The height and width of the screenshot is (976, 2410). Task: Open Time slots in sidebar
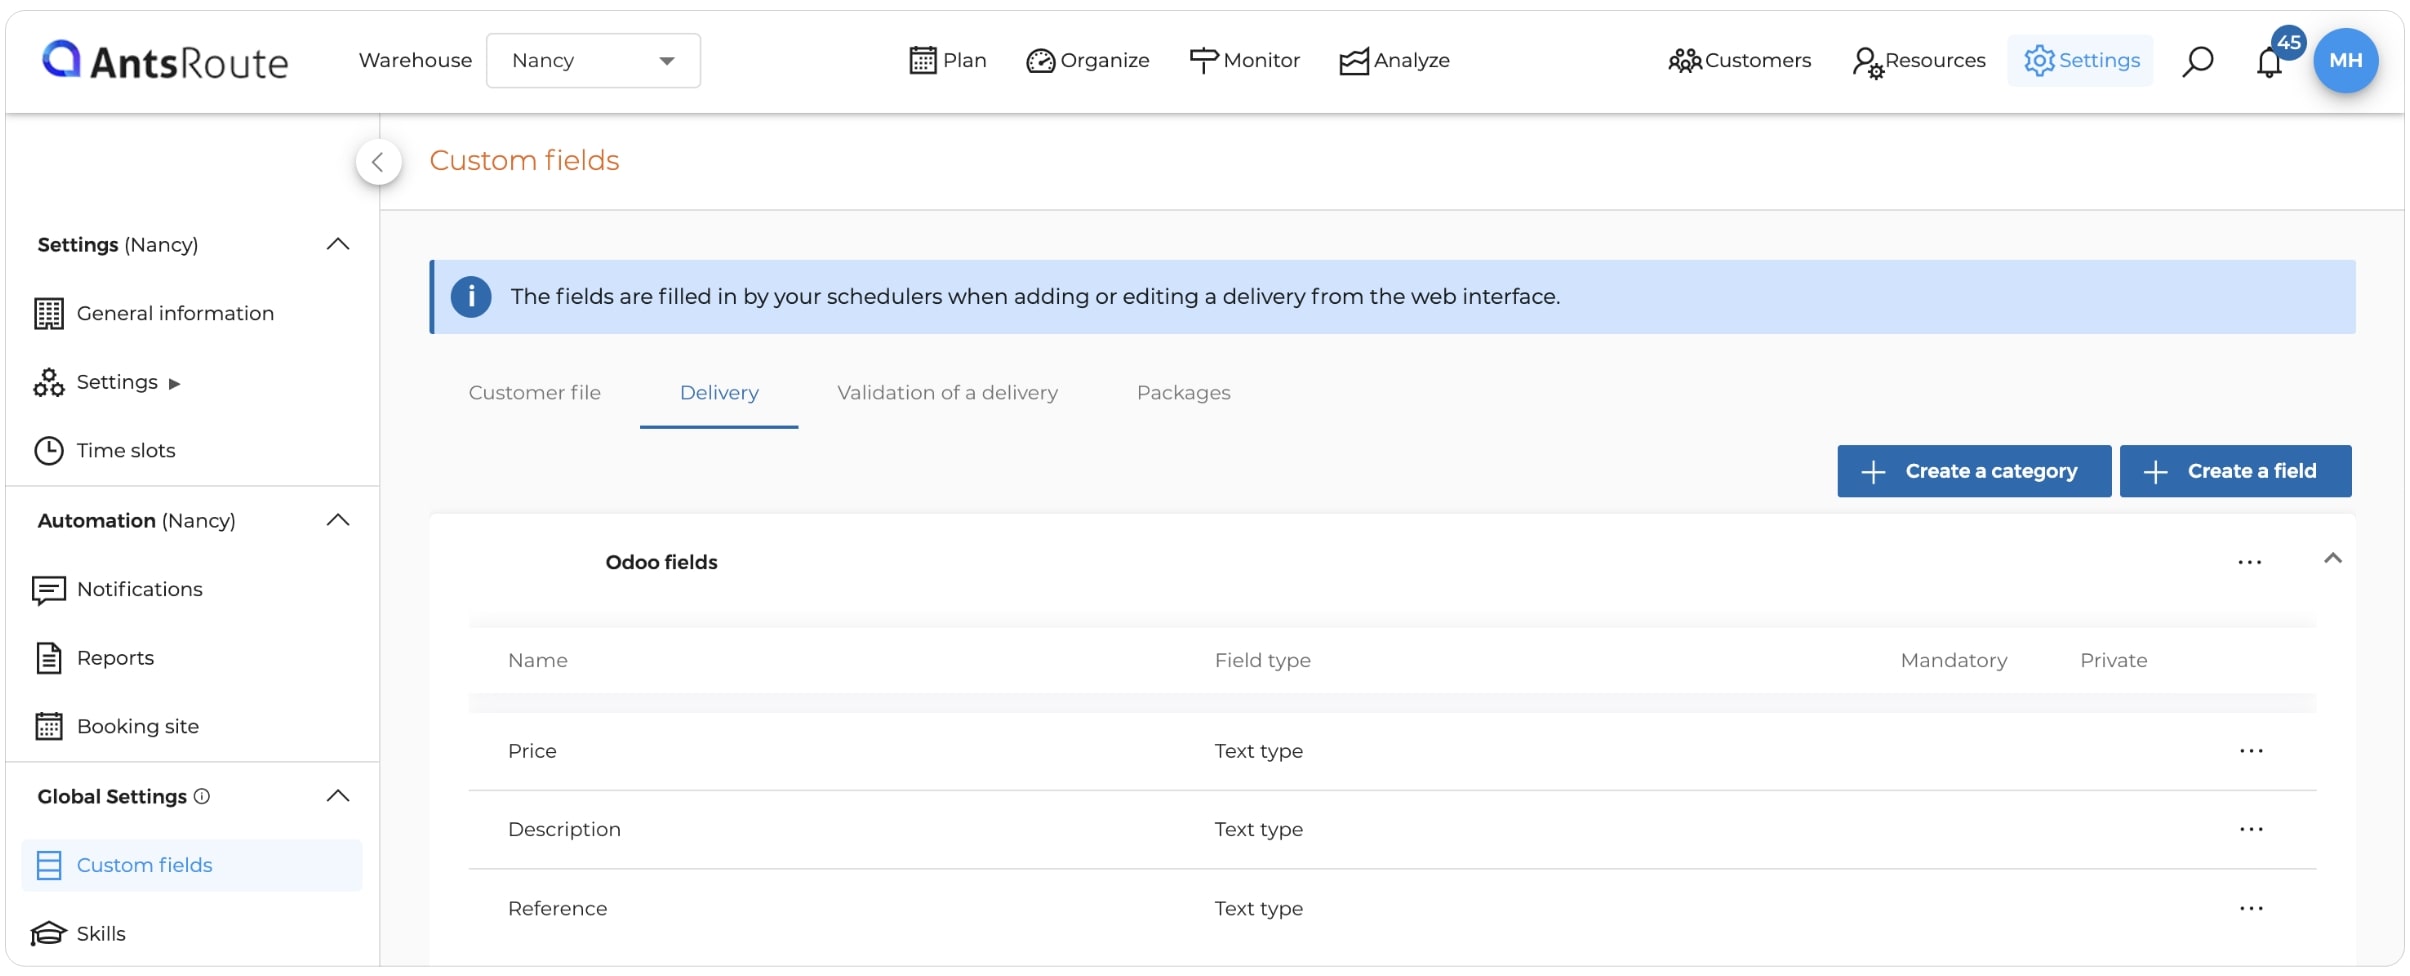[105, 451]
